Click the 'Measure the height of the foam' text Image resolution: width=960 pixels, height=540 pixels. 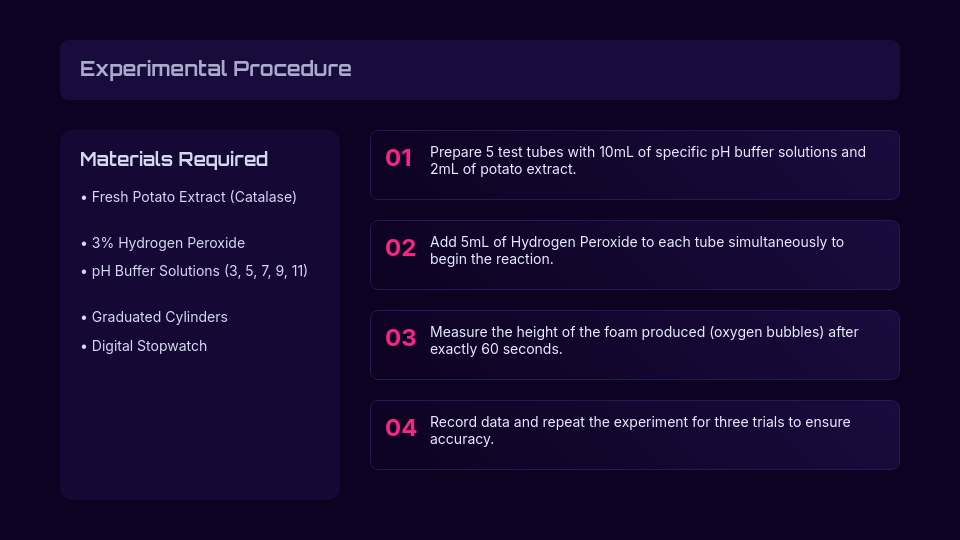[644, 332]
